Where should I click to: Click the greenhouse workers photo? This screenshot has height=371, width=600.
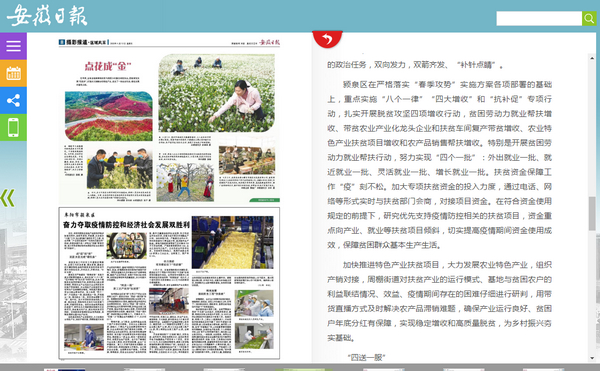[x=247, y=160]
